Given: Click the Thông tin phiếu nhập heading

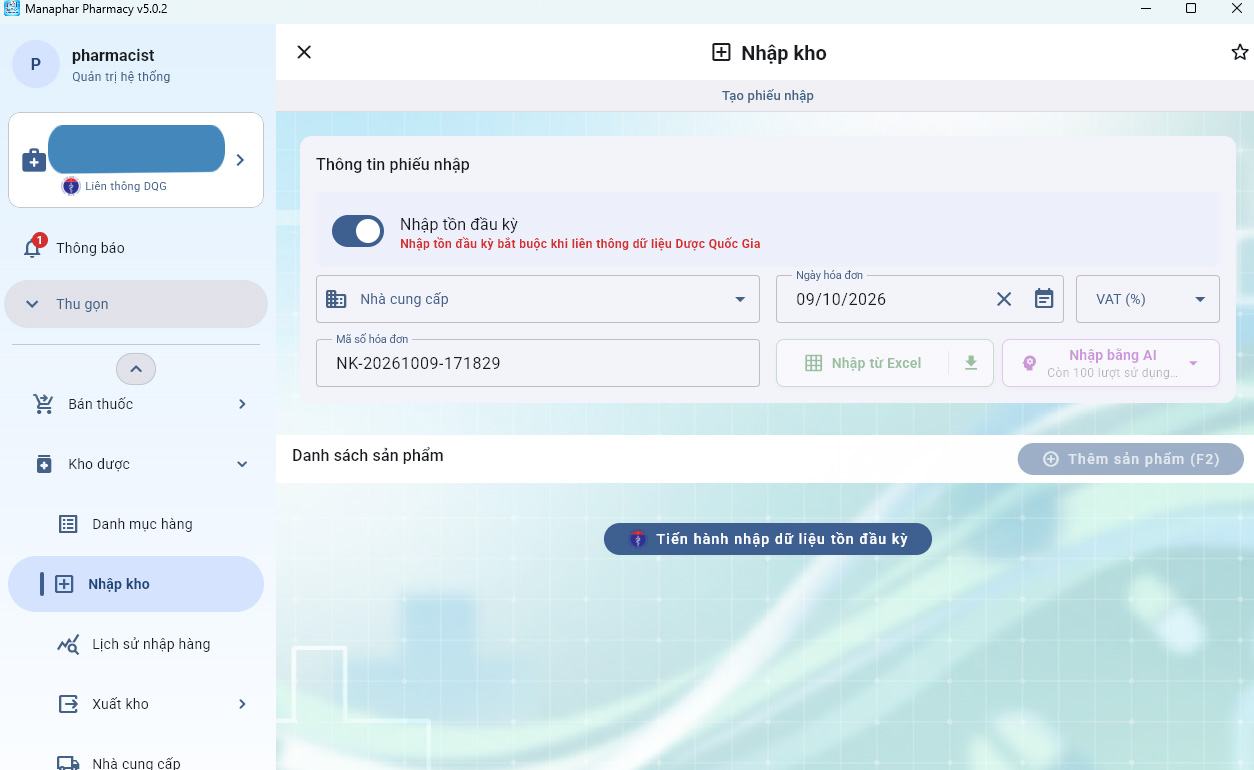Looking at the screenshot, I should 393,164.
